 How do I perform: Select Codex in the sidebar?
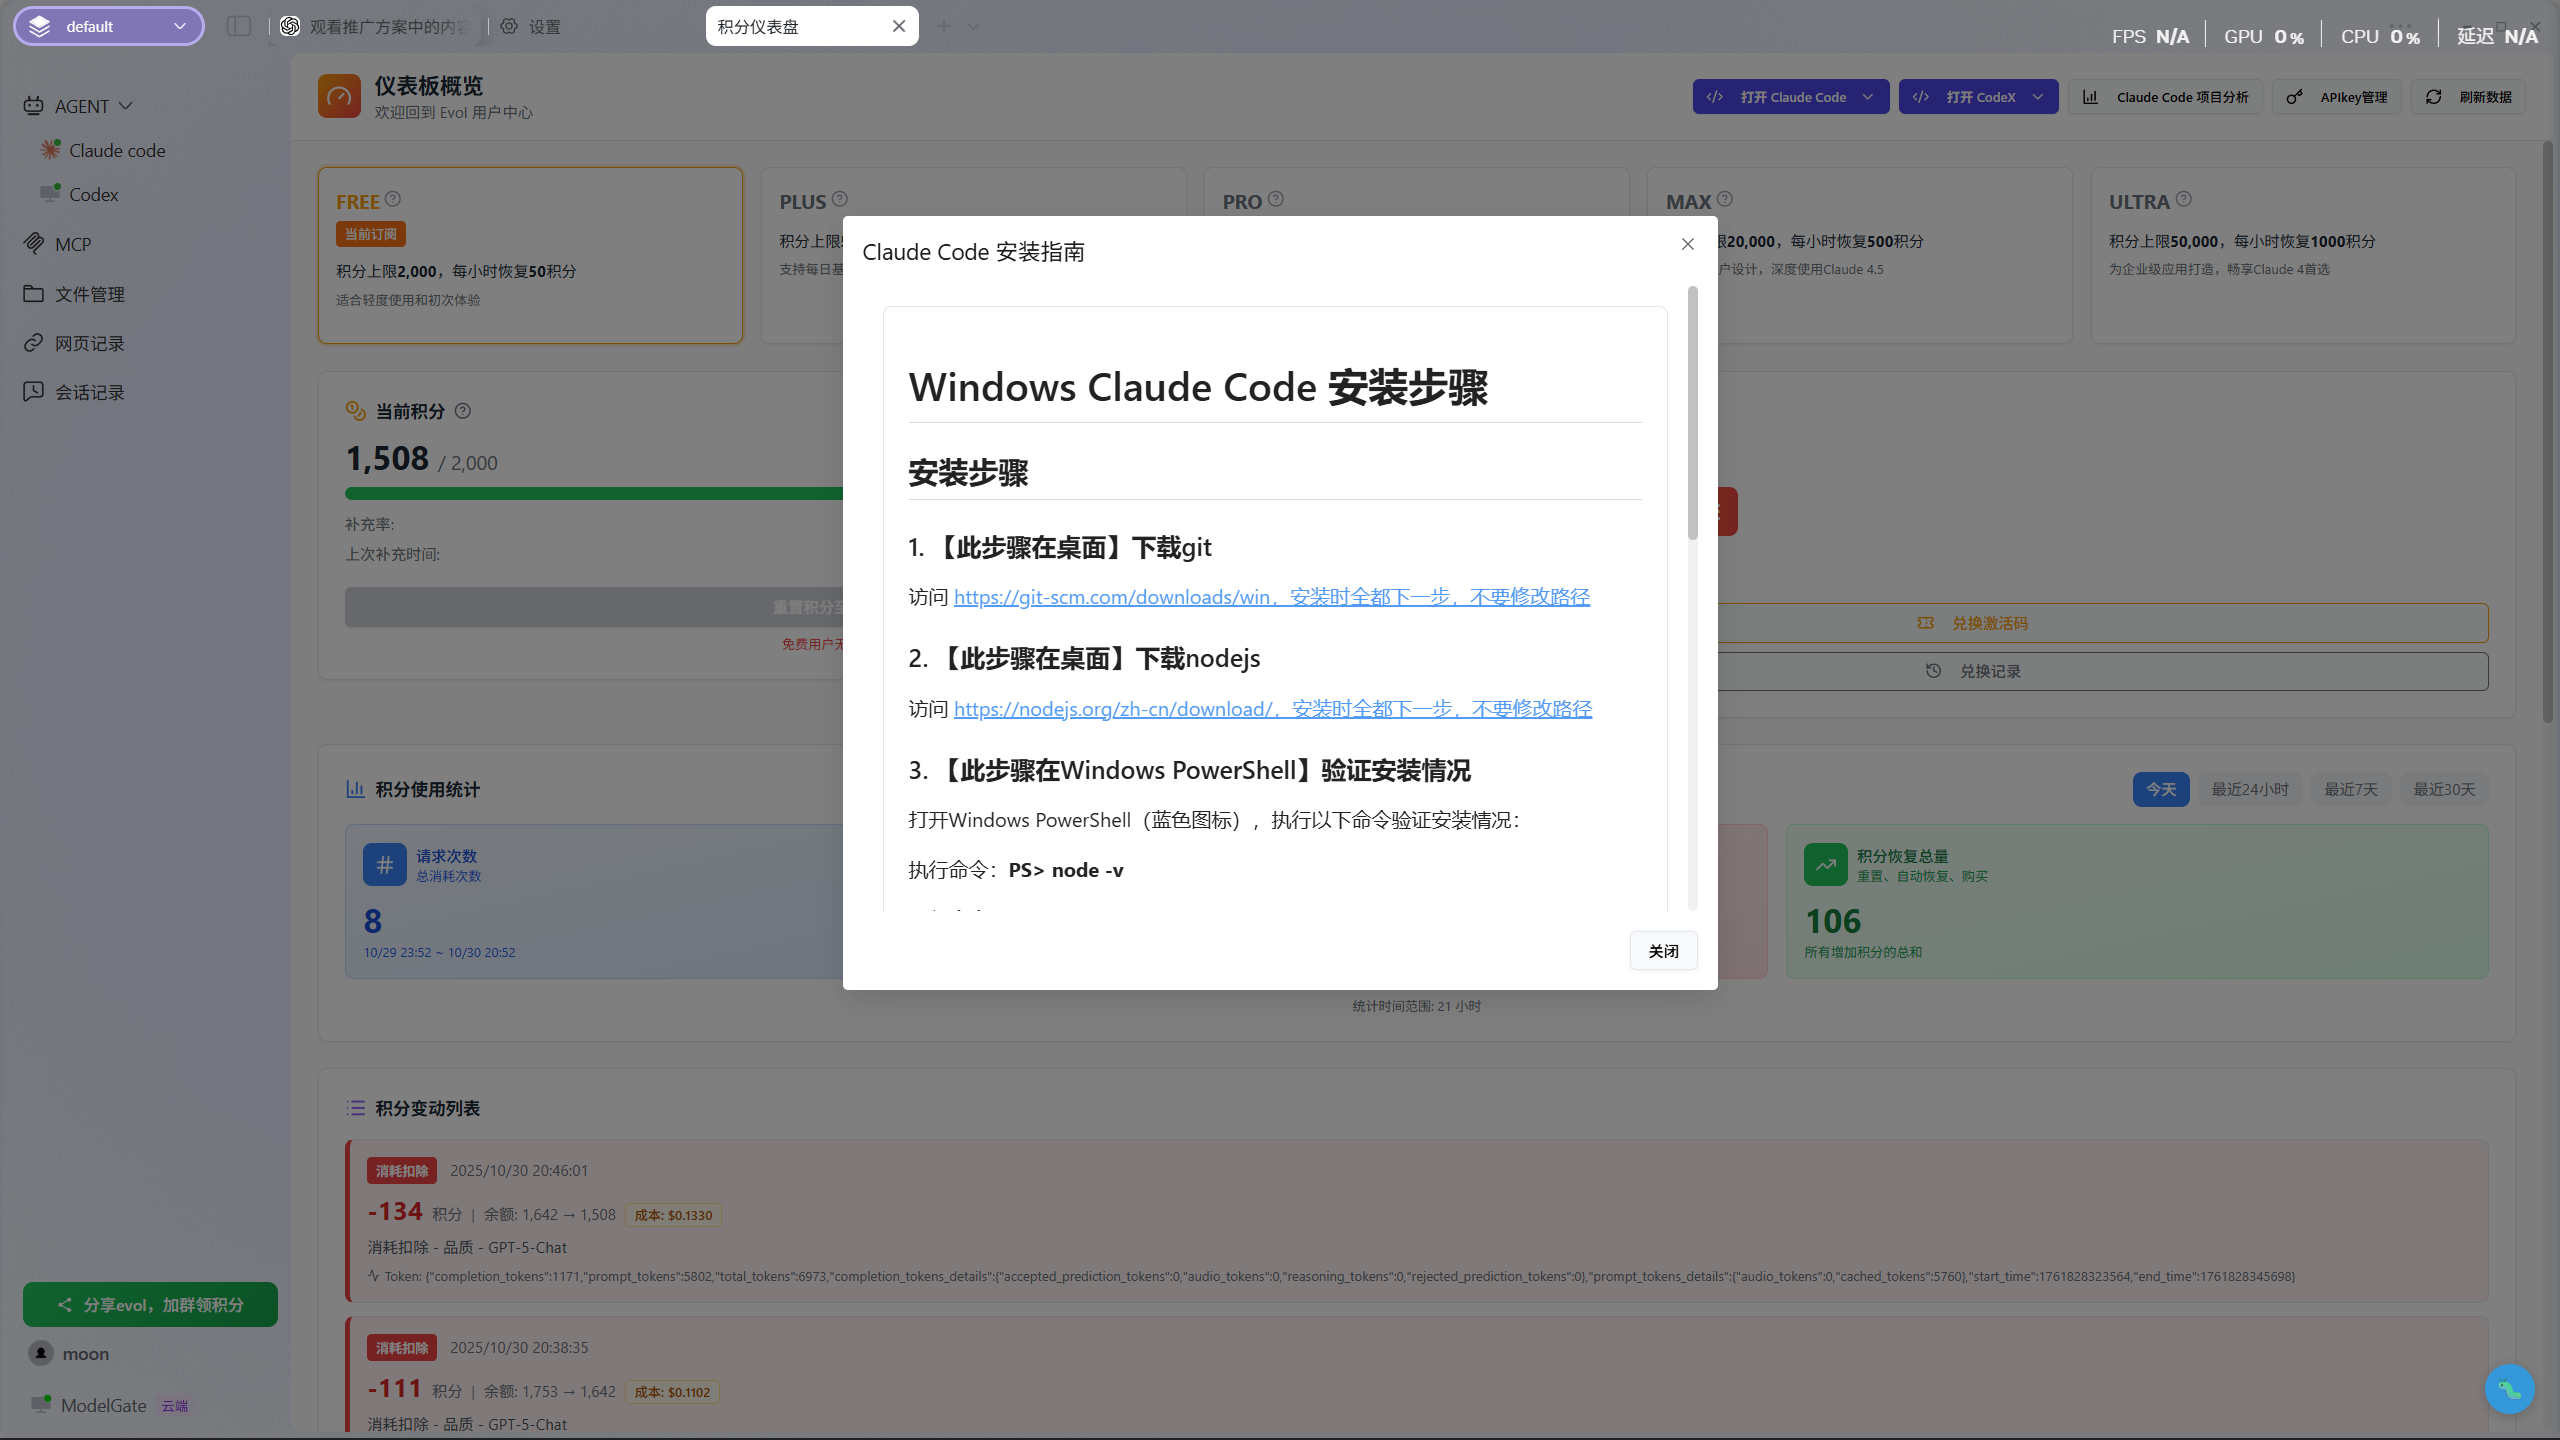[93, 194]
